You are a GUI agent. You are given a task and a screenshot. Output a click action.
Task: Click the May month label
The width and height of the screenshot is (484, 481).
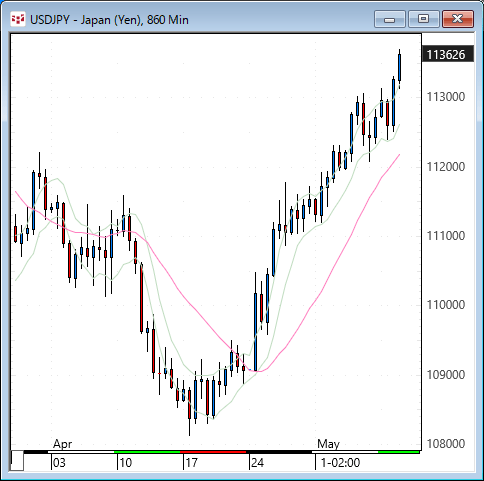point(328,444)
